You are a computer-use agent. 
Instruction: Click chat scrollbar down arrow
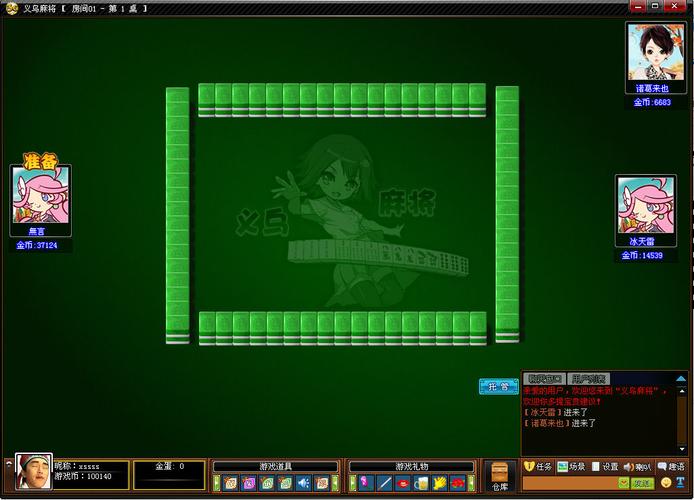click(x=682, y=449)
